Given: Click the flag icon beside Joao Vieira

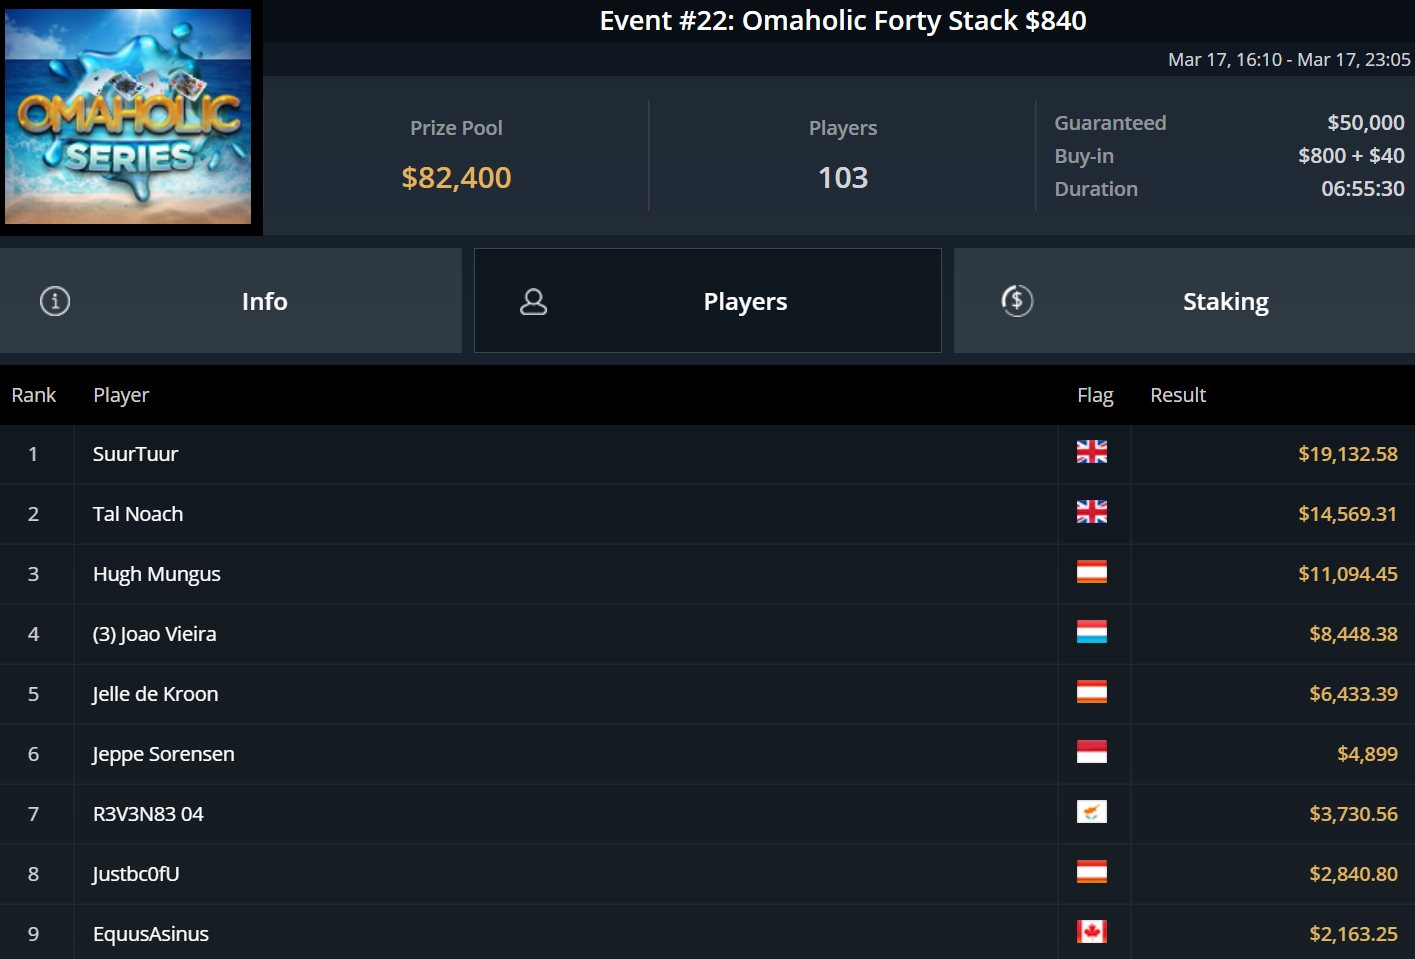Looking at the screenshot, I should pyautogui.click(x=1091, y=632).
